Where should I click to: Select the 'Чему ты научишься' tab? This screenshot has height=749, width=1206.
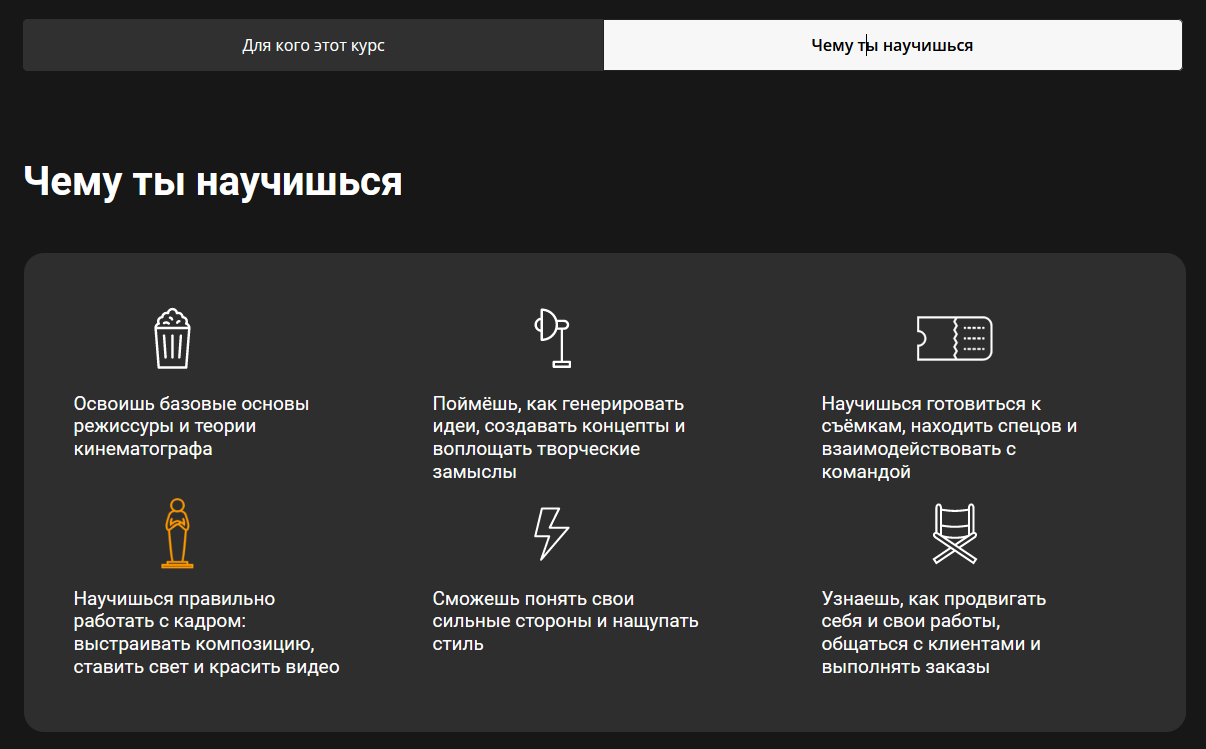coord(892,45)
